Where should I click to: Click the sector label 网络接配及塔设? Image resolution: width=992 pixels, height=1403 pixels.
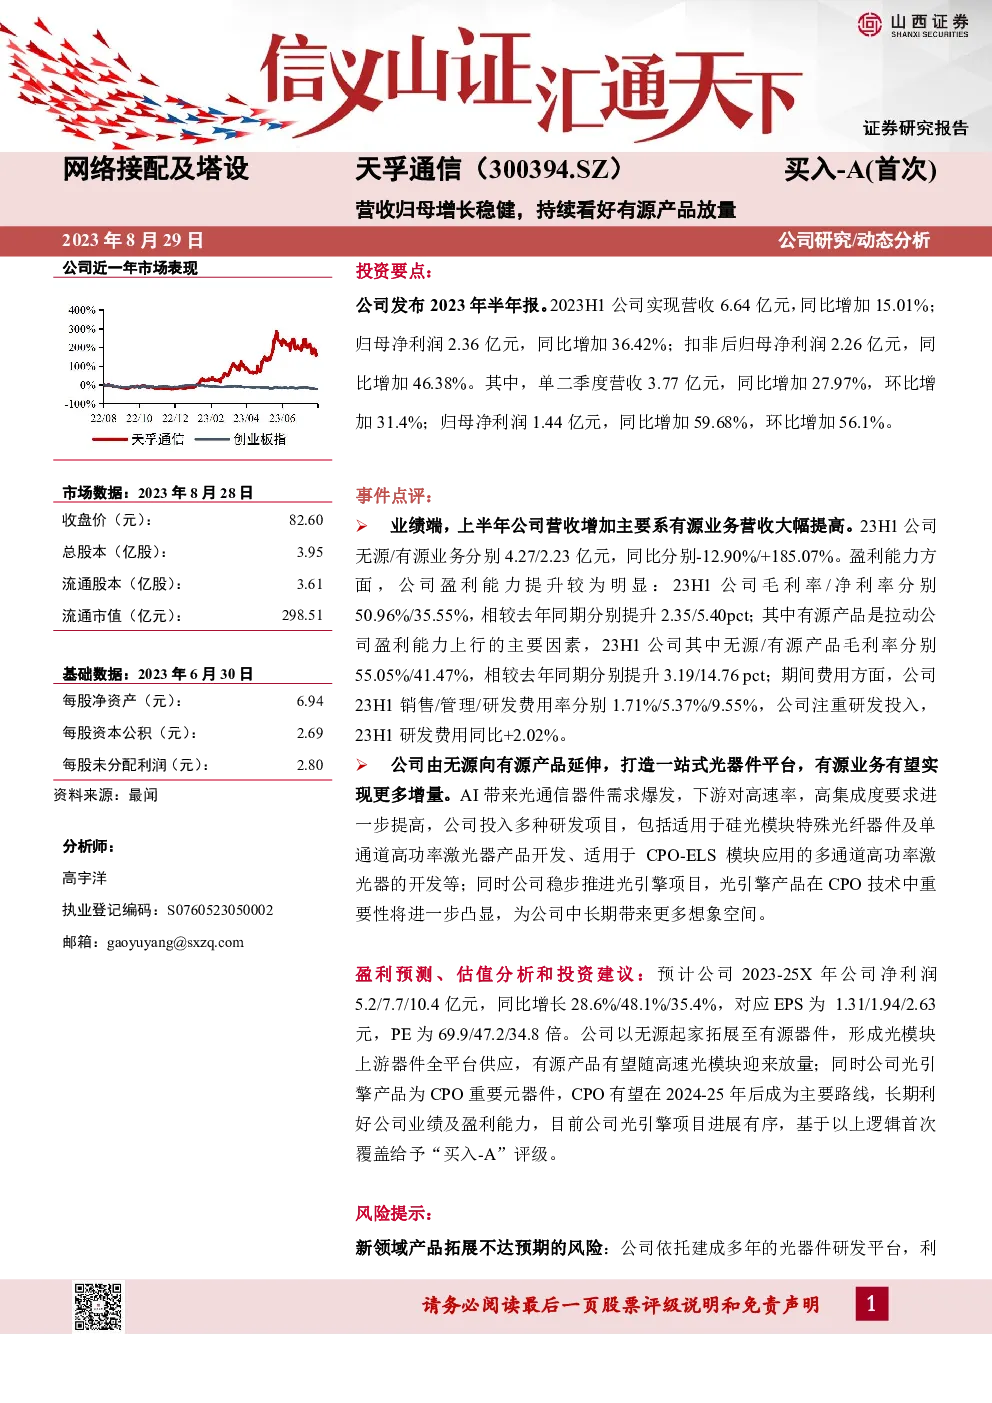(x=155, y=168)
